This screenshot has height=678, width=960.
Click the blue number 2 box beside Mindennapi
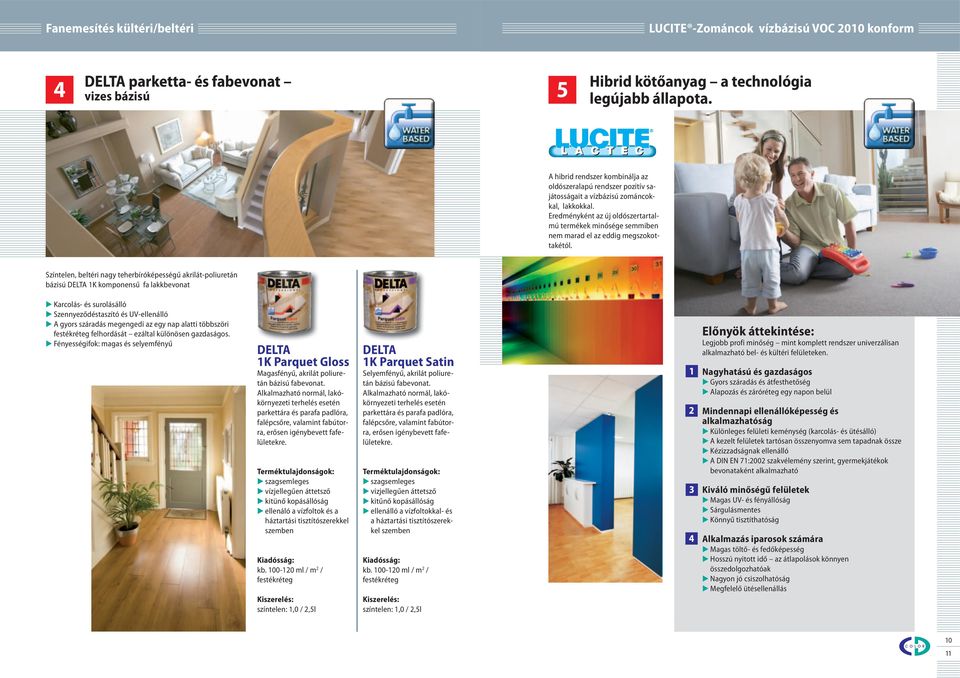tap(691, 410)
